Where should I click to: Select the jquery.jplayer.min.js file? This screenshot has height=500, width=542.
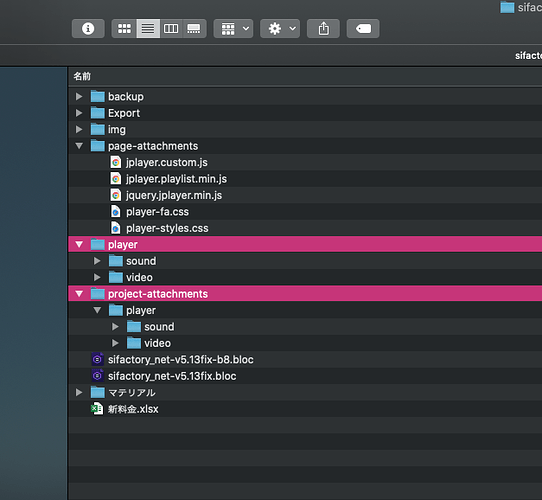(174, 195)
